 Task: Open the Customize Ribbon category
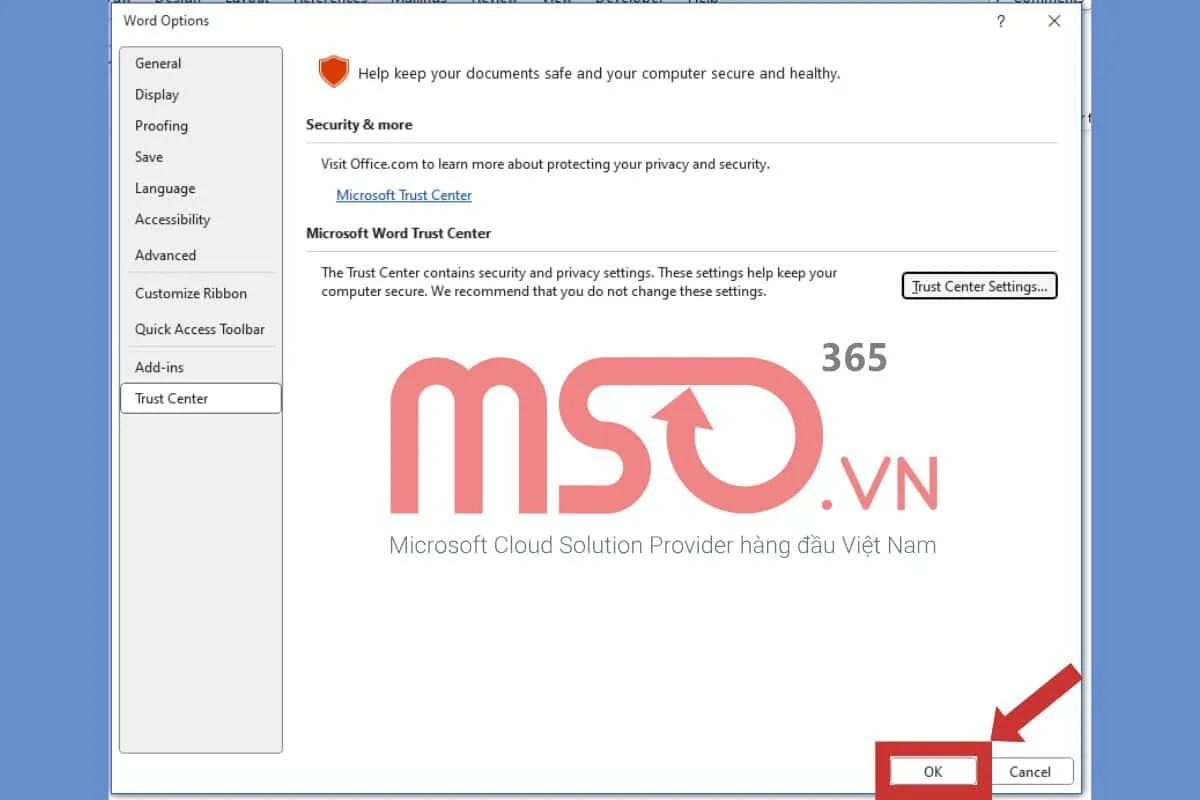click(190, 293)
